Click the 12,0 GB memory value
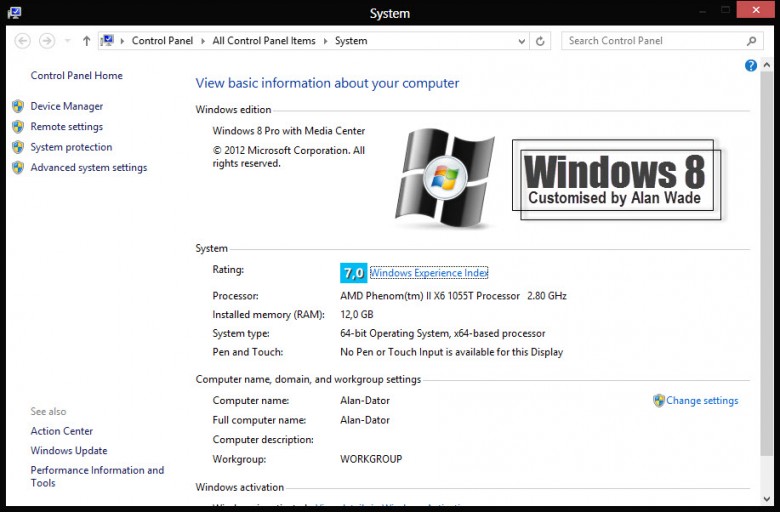Viewport: 780px width, 512px height. pos(357,315)
